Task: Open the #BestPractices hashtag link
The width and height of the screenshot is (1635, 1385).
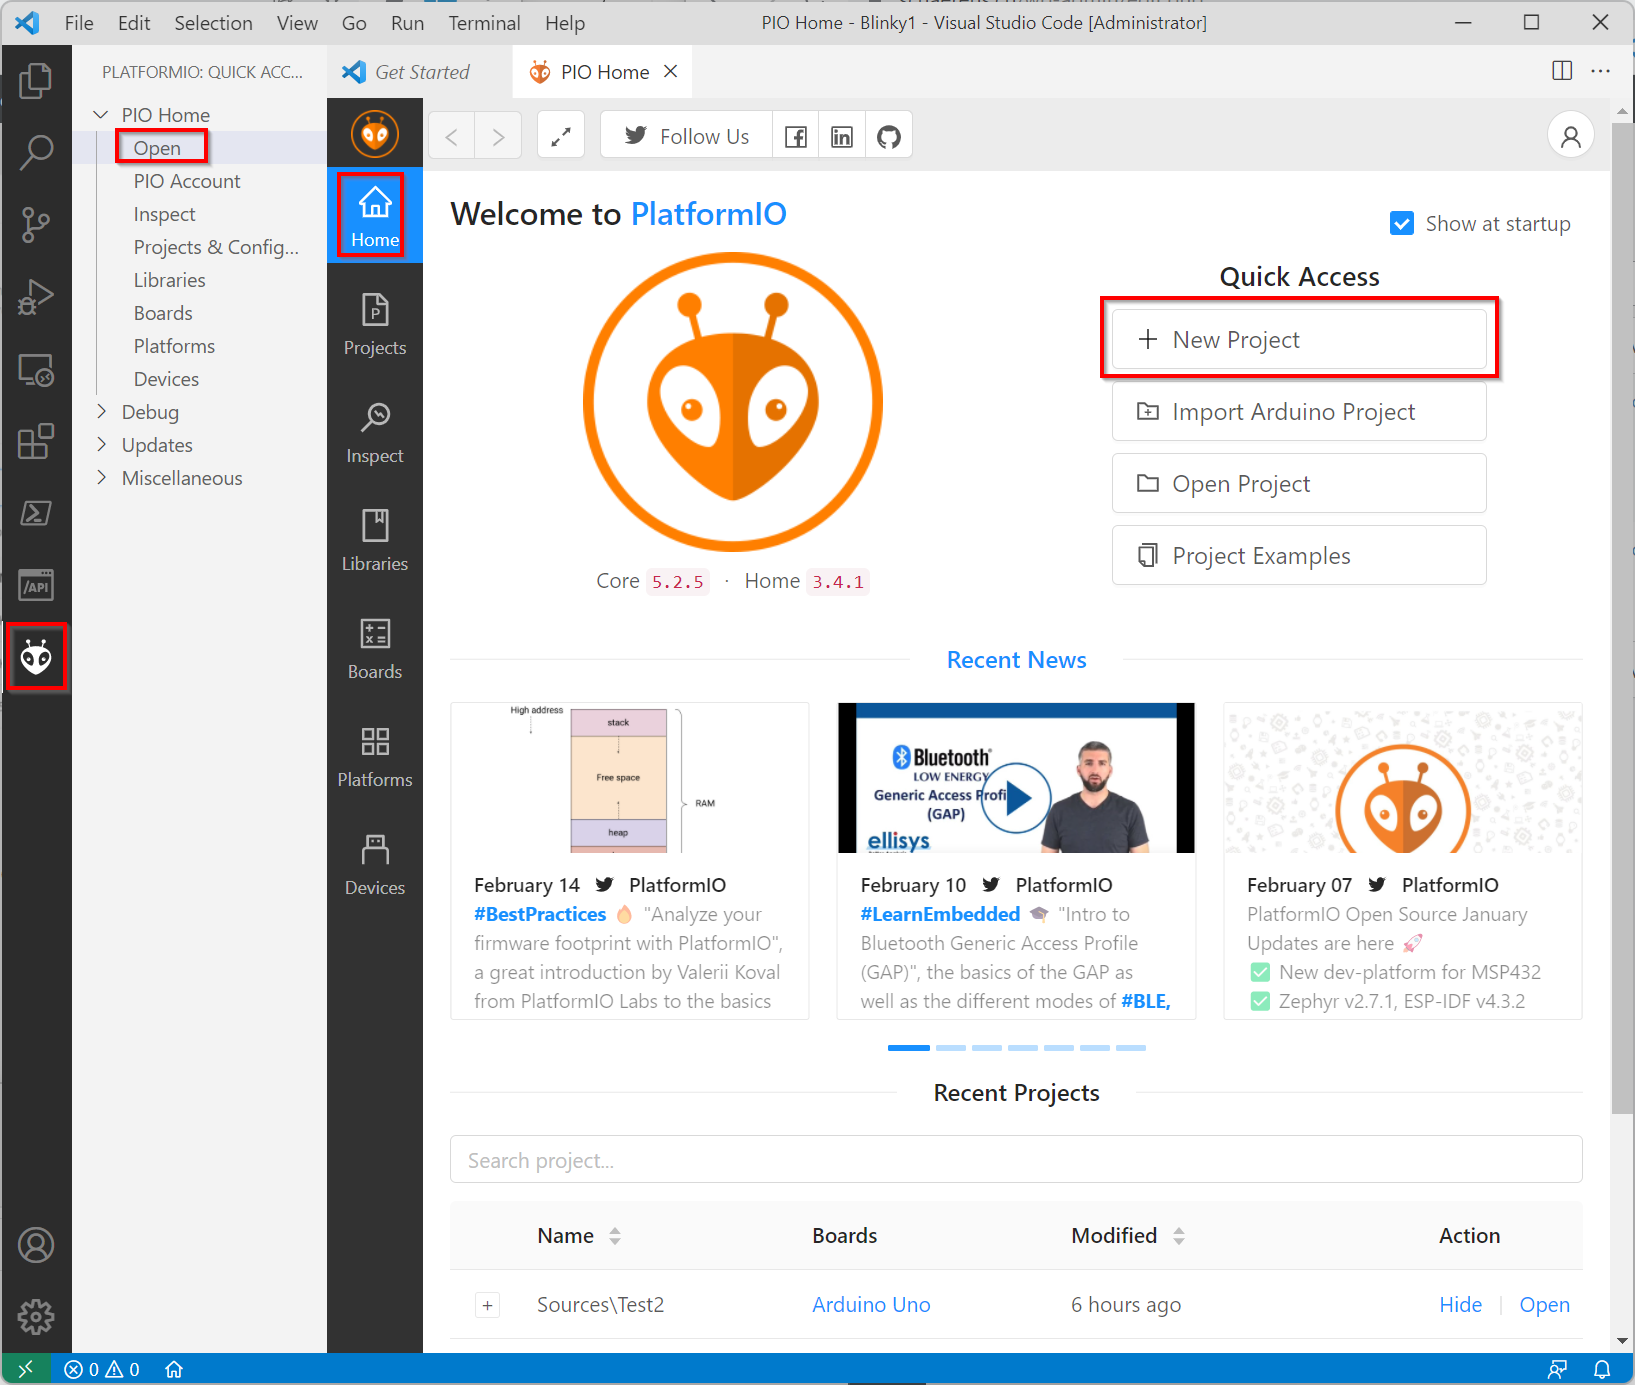Action: [x=540, y=914]
